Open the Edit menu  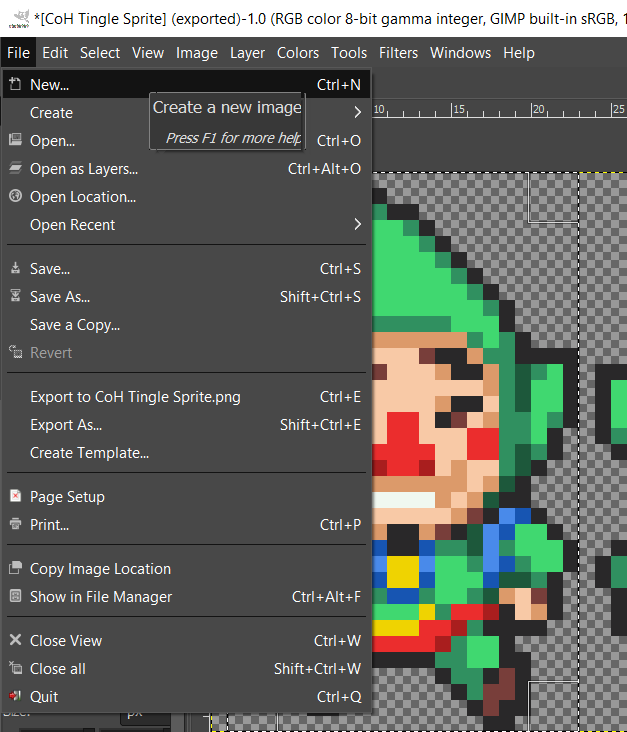pyautogui.click(x=55, y=53)
